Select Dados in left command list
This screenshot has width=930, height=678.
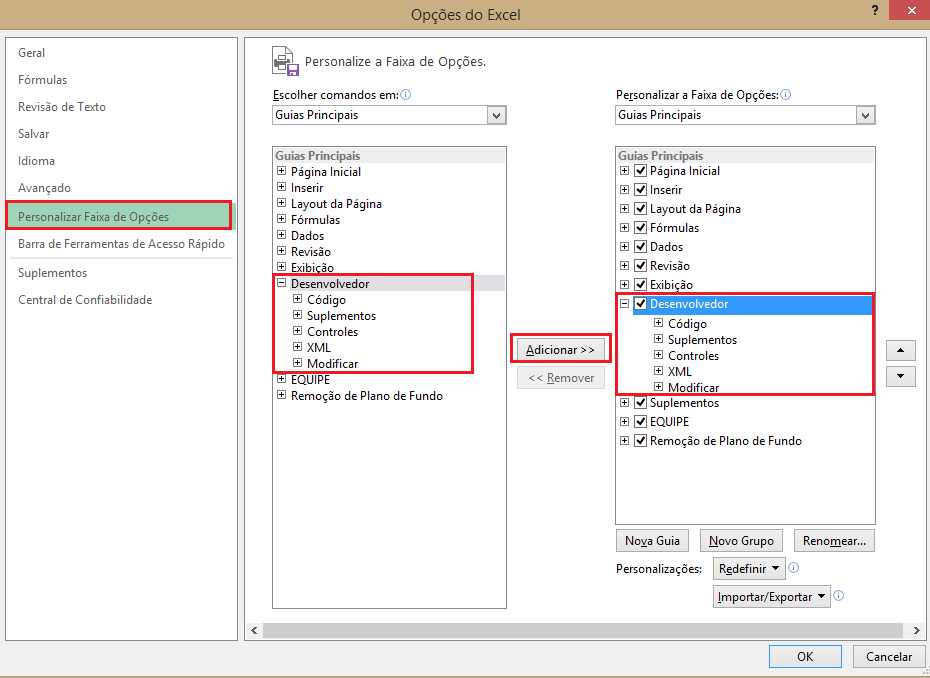coord(307,236)
